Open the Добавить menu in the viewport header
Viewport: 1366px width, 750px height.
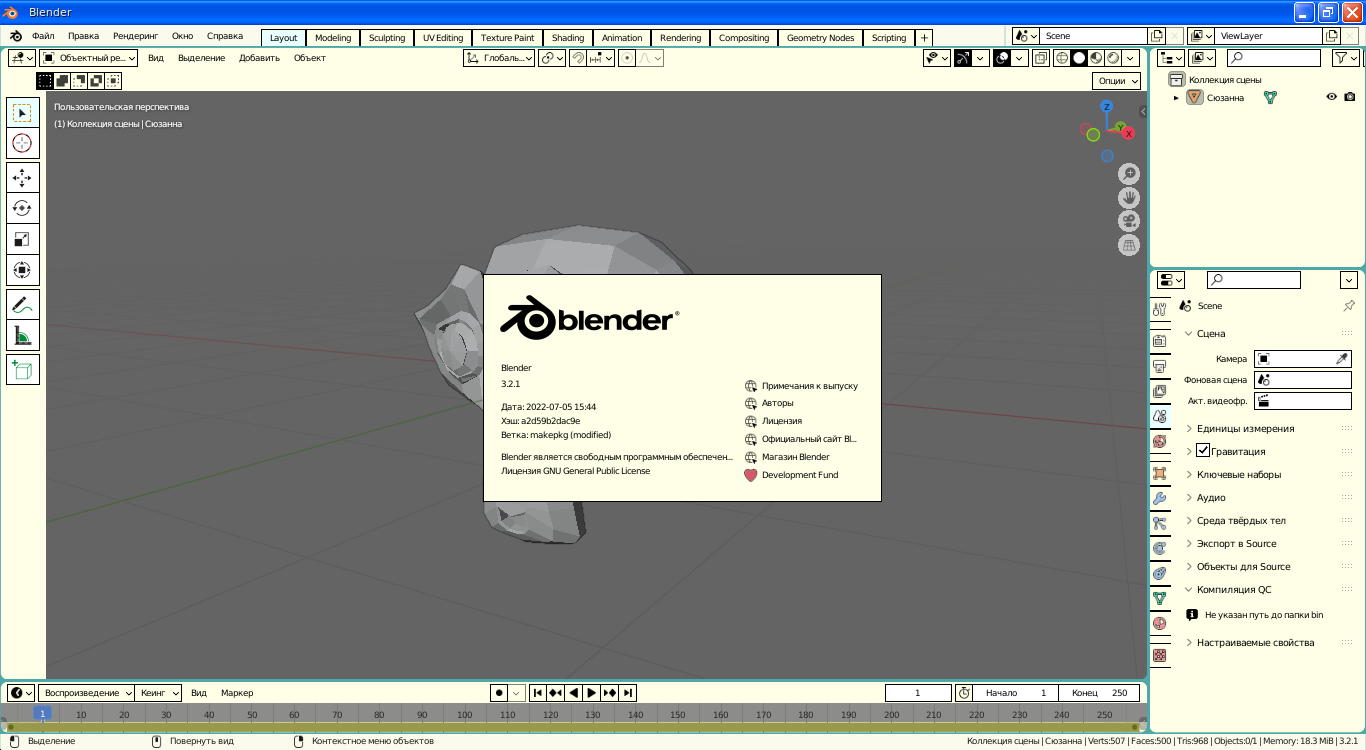[259, 58]
